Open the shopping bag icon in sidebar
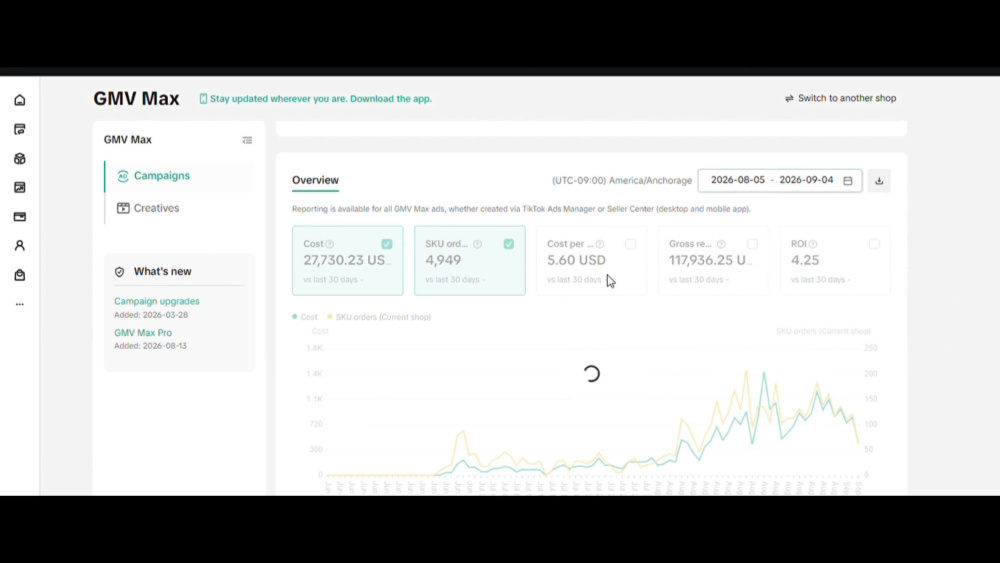Image resolution: width=1000 pixels, height=563 pixels. click(x=20, y=275)
